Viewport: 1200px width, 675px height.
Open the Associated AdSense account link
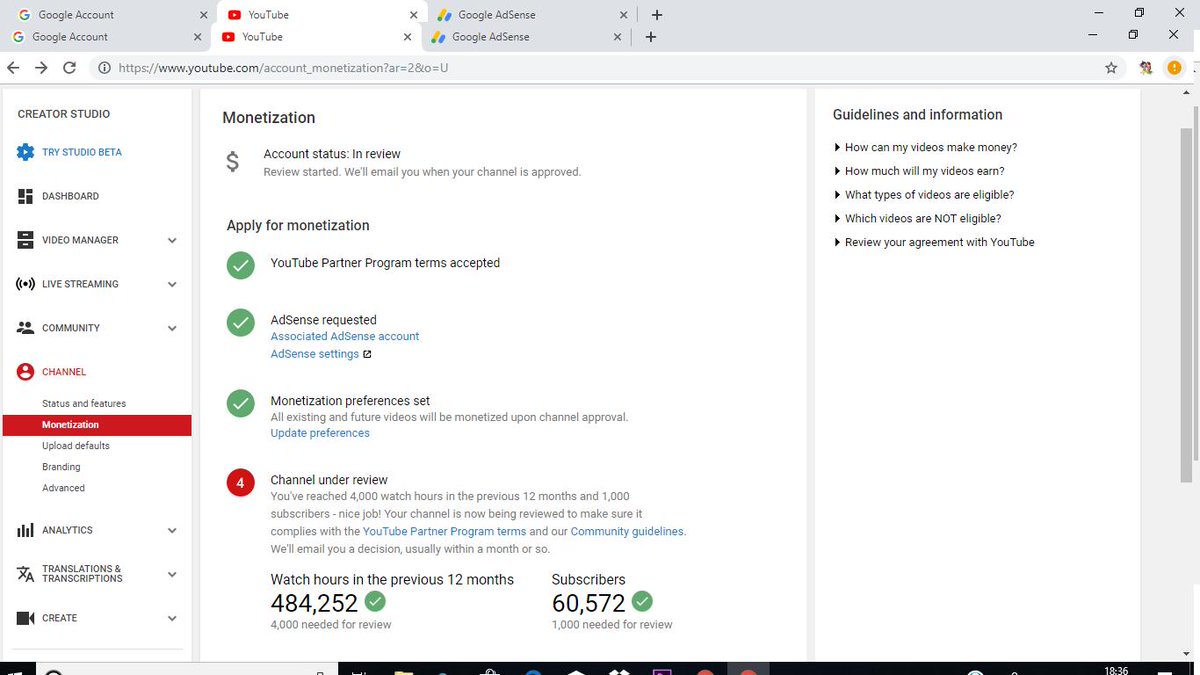(345, 336)
